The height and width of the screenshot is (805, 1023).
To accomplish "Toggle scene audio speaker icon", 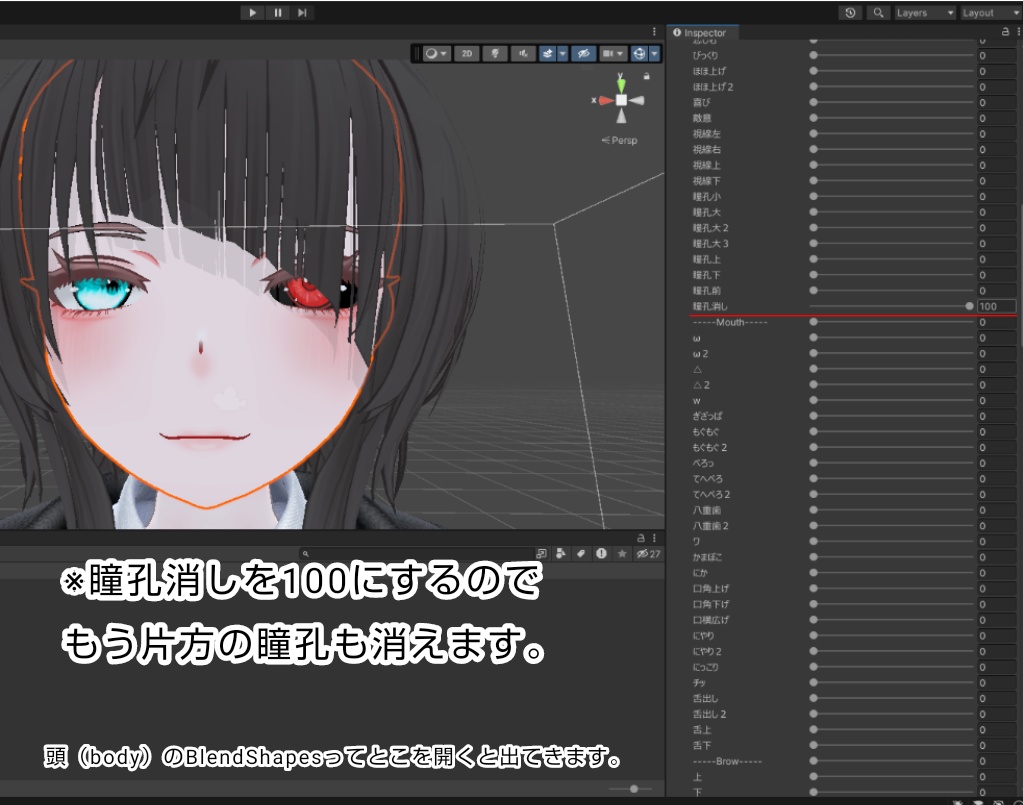I will click(x=523, y=53).
